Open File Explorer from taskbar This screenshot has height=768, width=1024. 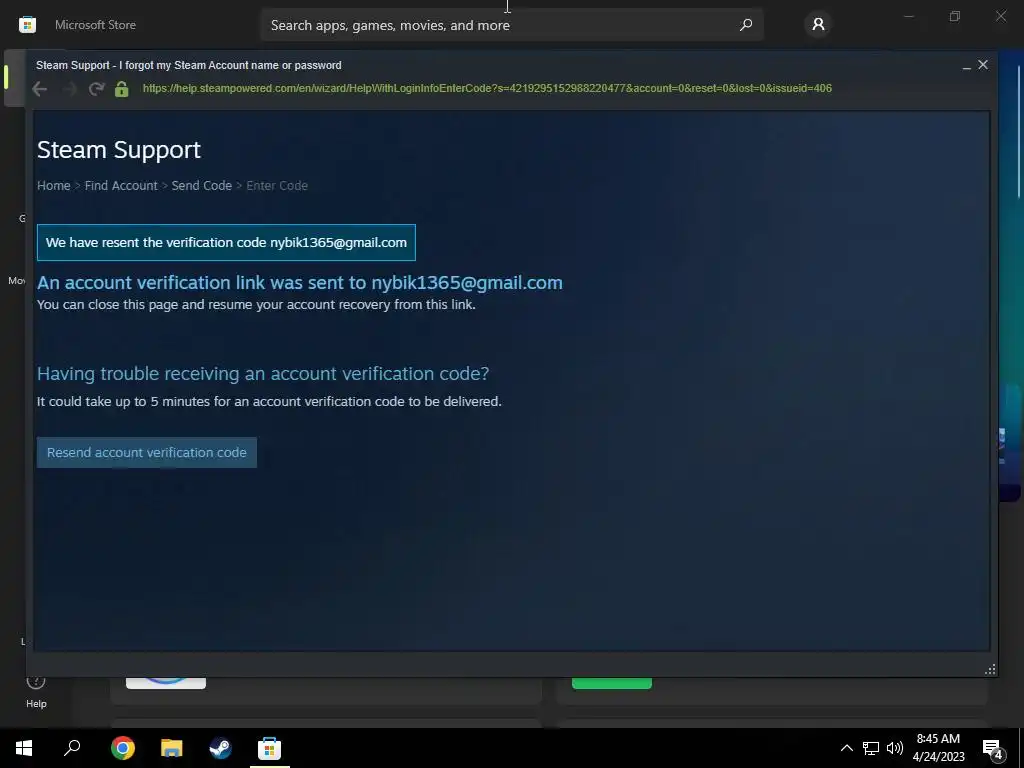coord(172,748)
